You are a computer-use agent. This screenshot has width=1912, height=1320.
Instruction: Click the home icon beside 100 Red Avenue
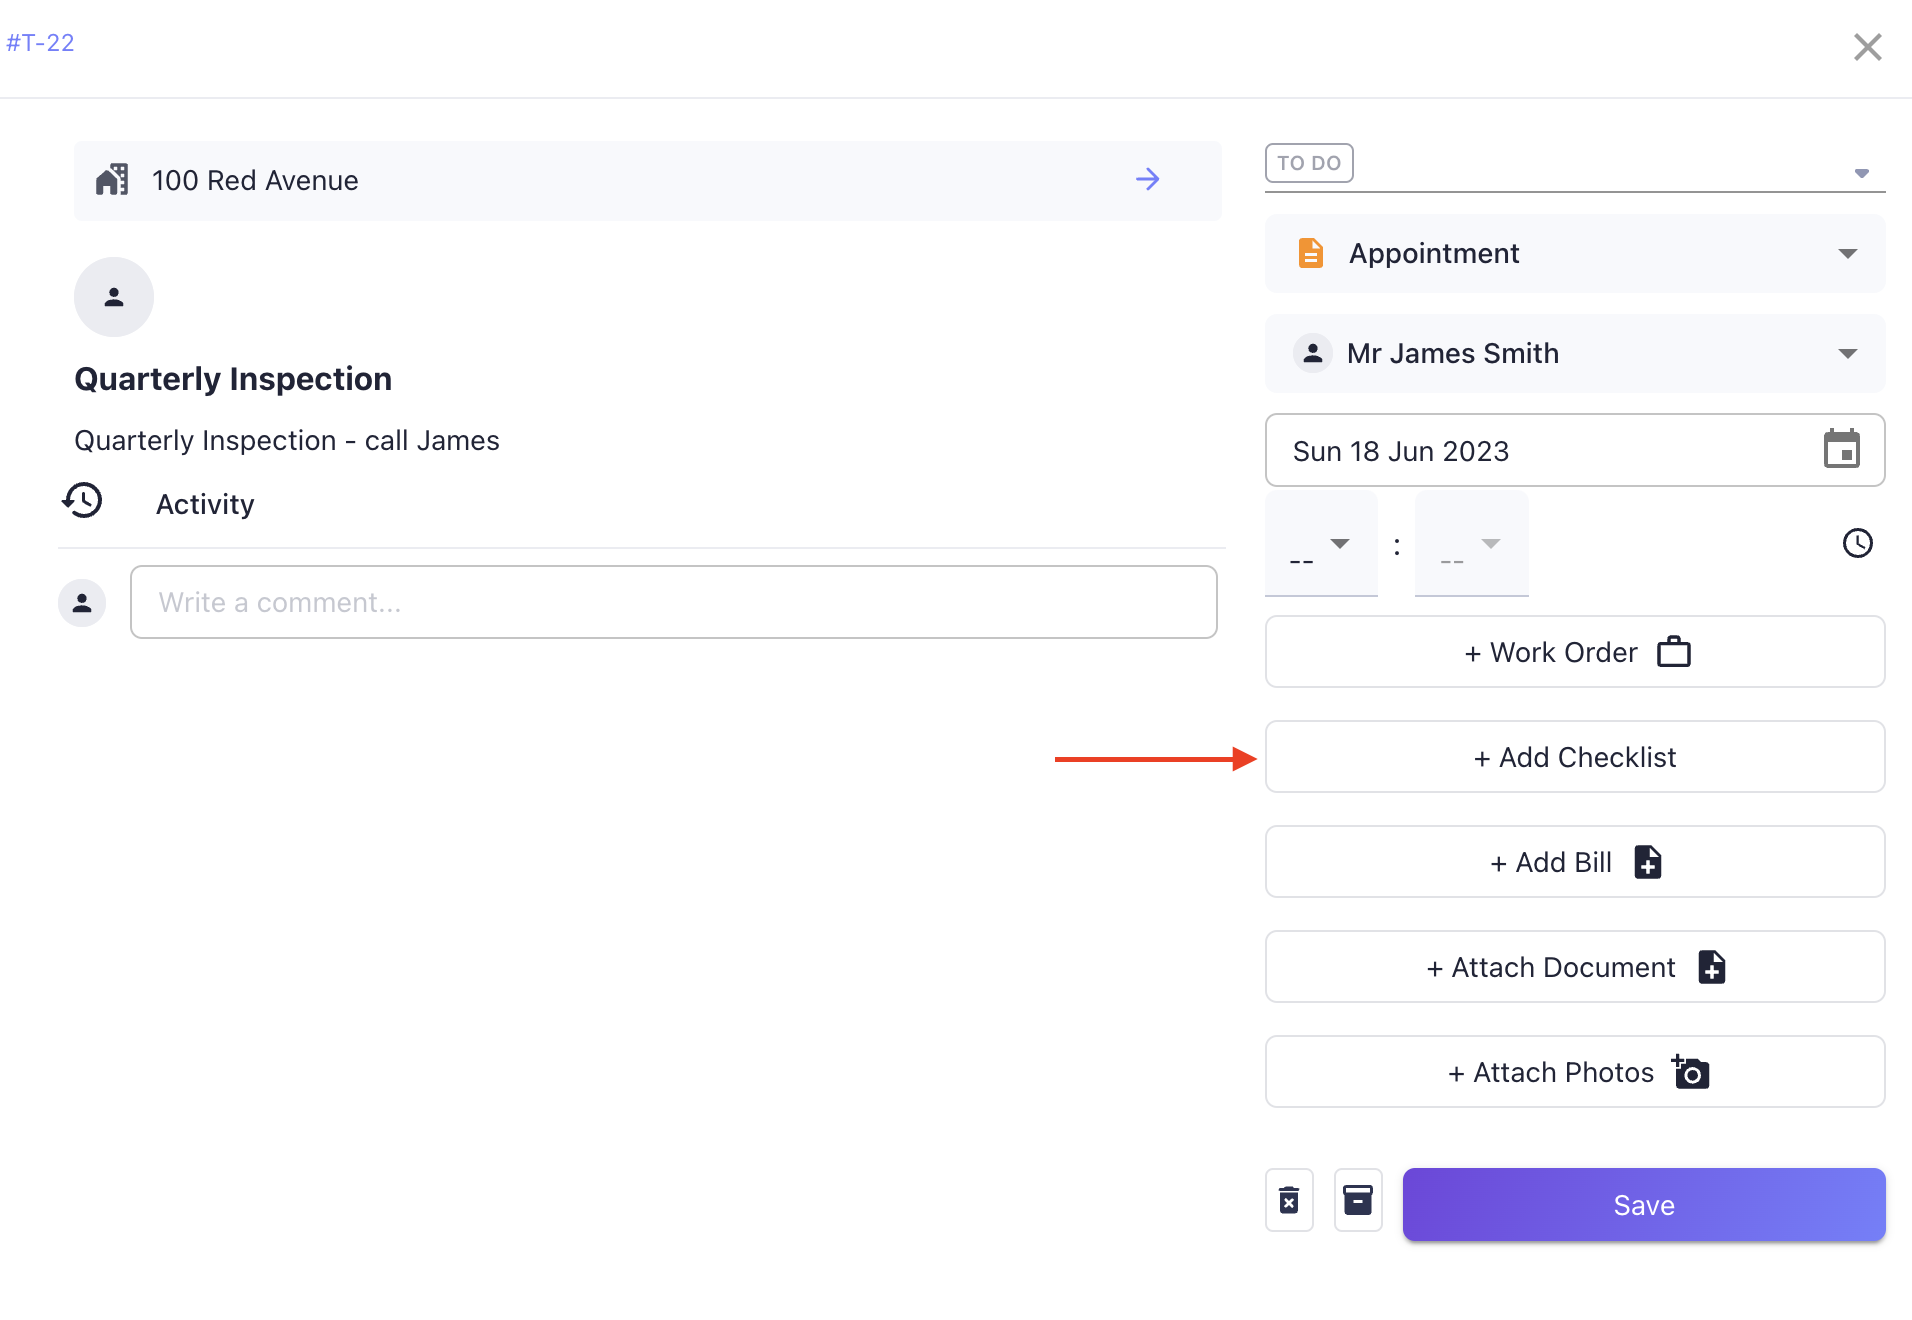113,179
